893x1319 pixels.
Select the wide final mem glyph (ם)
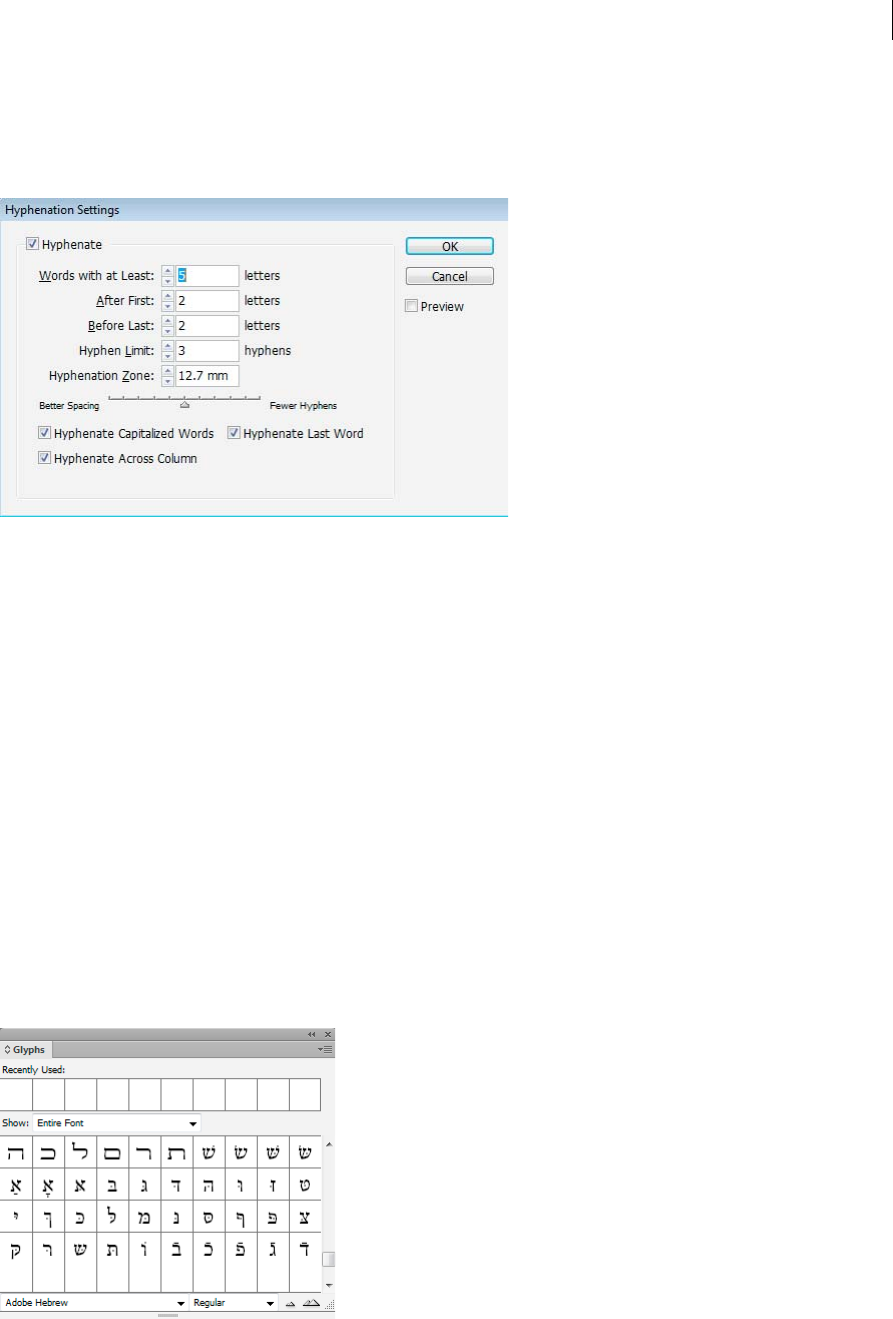(112, 1153)
